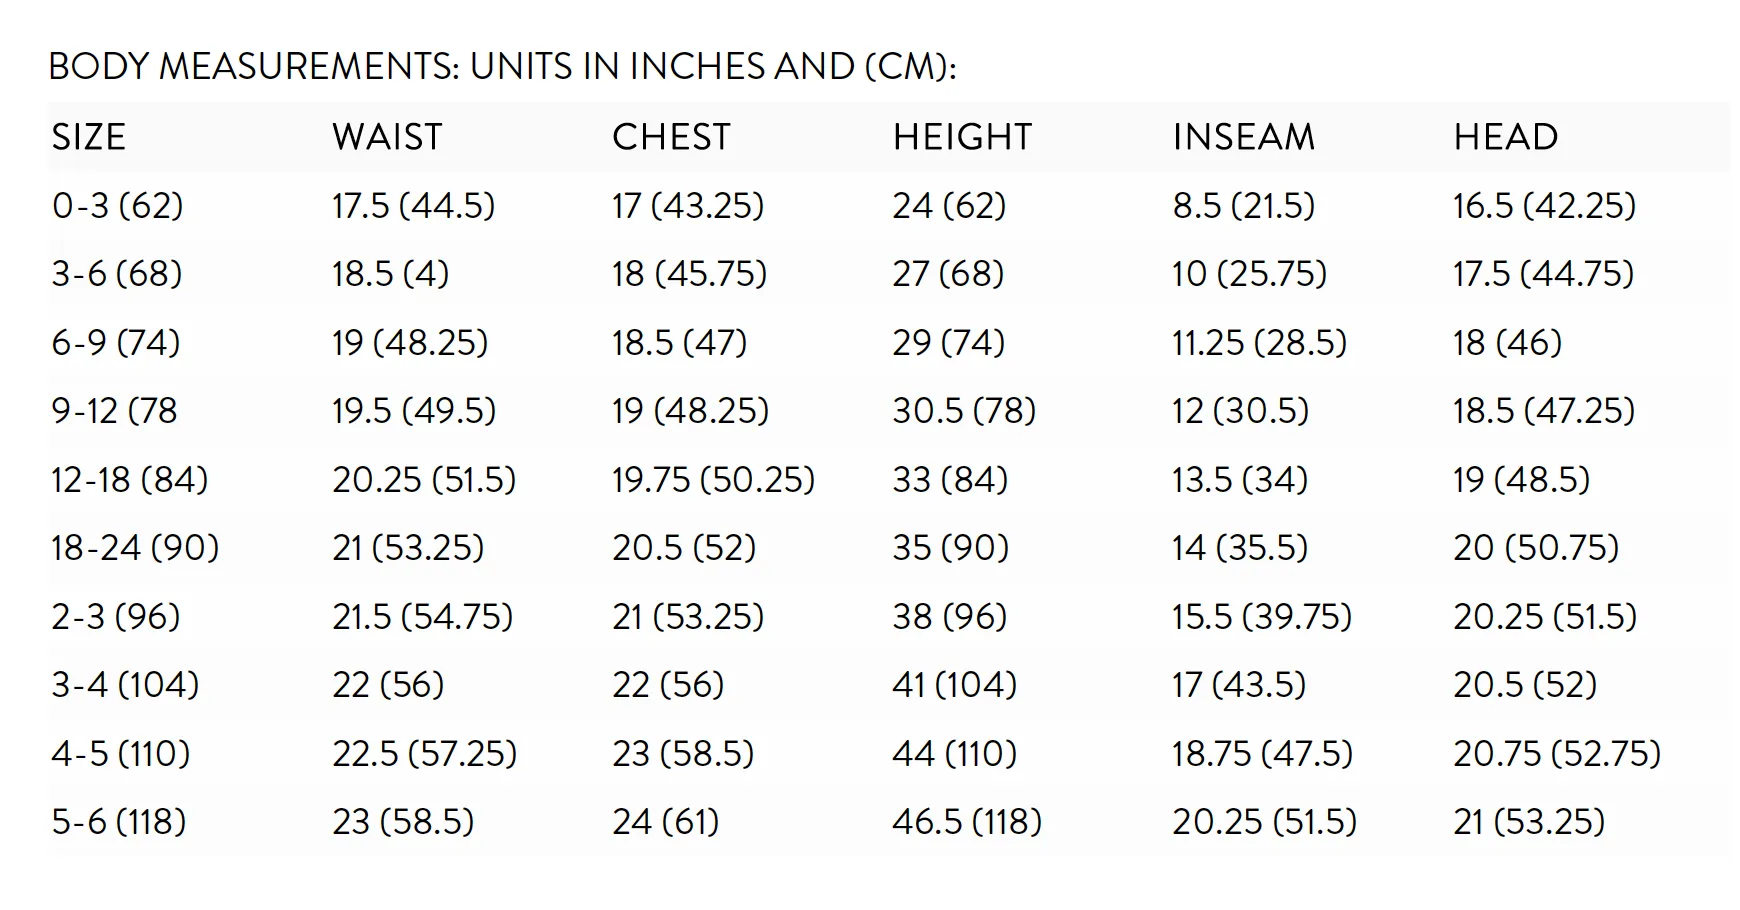Click the 46.5 (118) height value
Viewport: 1740px width, 910px height.
coord(967,822)
